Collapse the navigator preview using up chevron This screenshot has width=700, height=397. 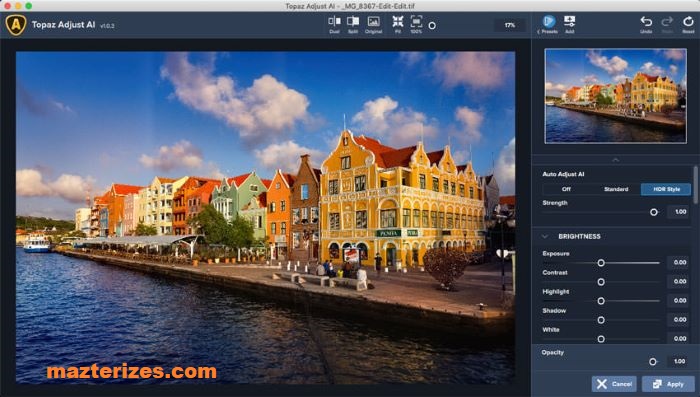pos(616,159)
